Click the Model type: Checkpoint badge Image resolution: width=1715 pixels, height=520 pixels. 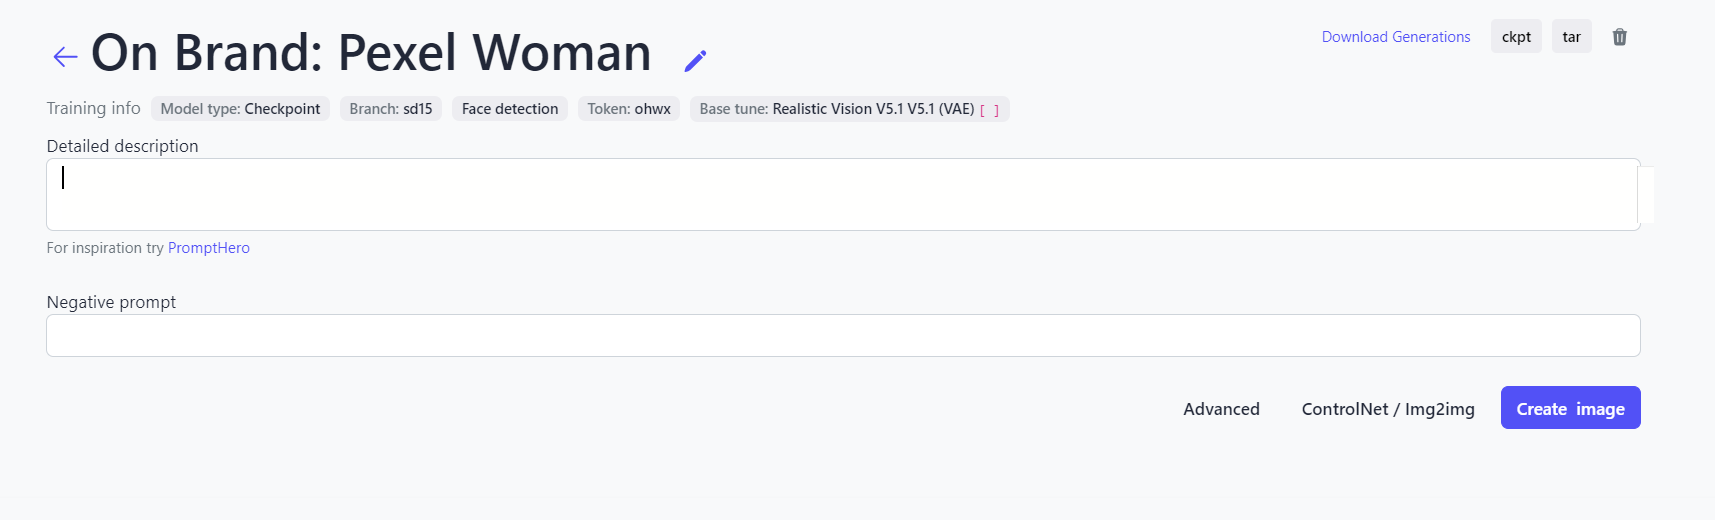(240, 109)
